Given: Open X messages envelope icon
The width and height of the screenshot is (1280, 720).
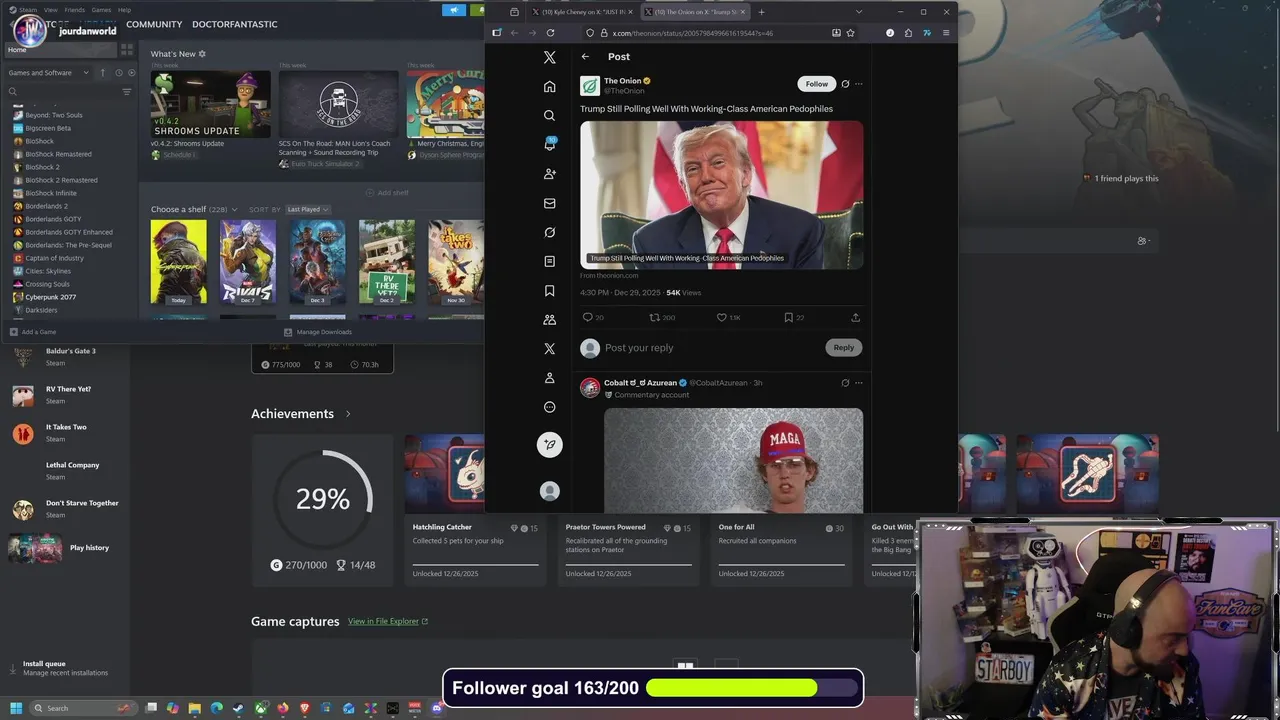Looking at the screenshot, I should (x=549, y=203).
